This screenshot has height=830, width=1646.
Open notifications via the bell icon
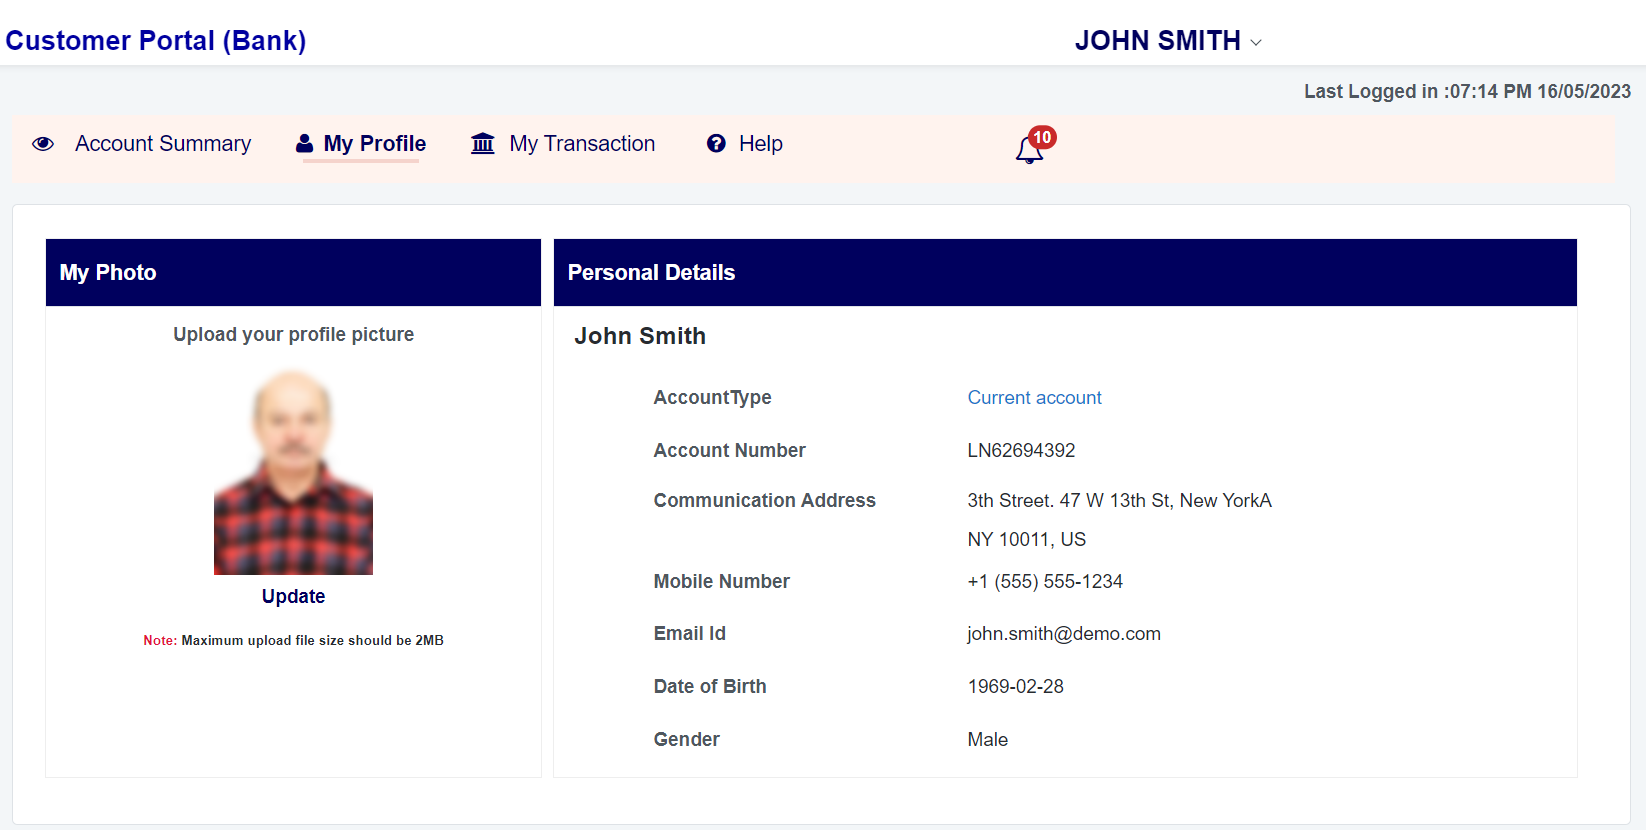[1028, 151]
